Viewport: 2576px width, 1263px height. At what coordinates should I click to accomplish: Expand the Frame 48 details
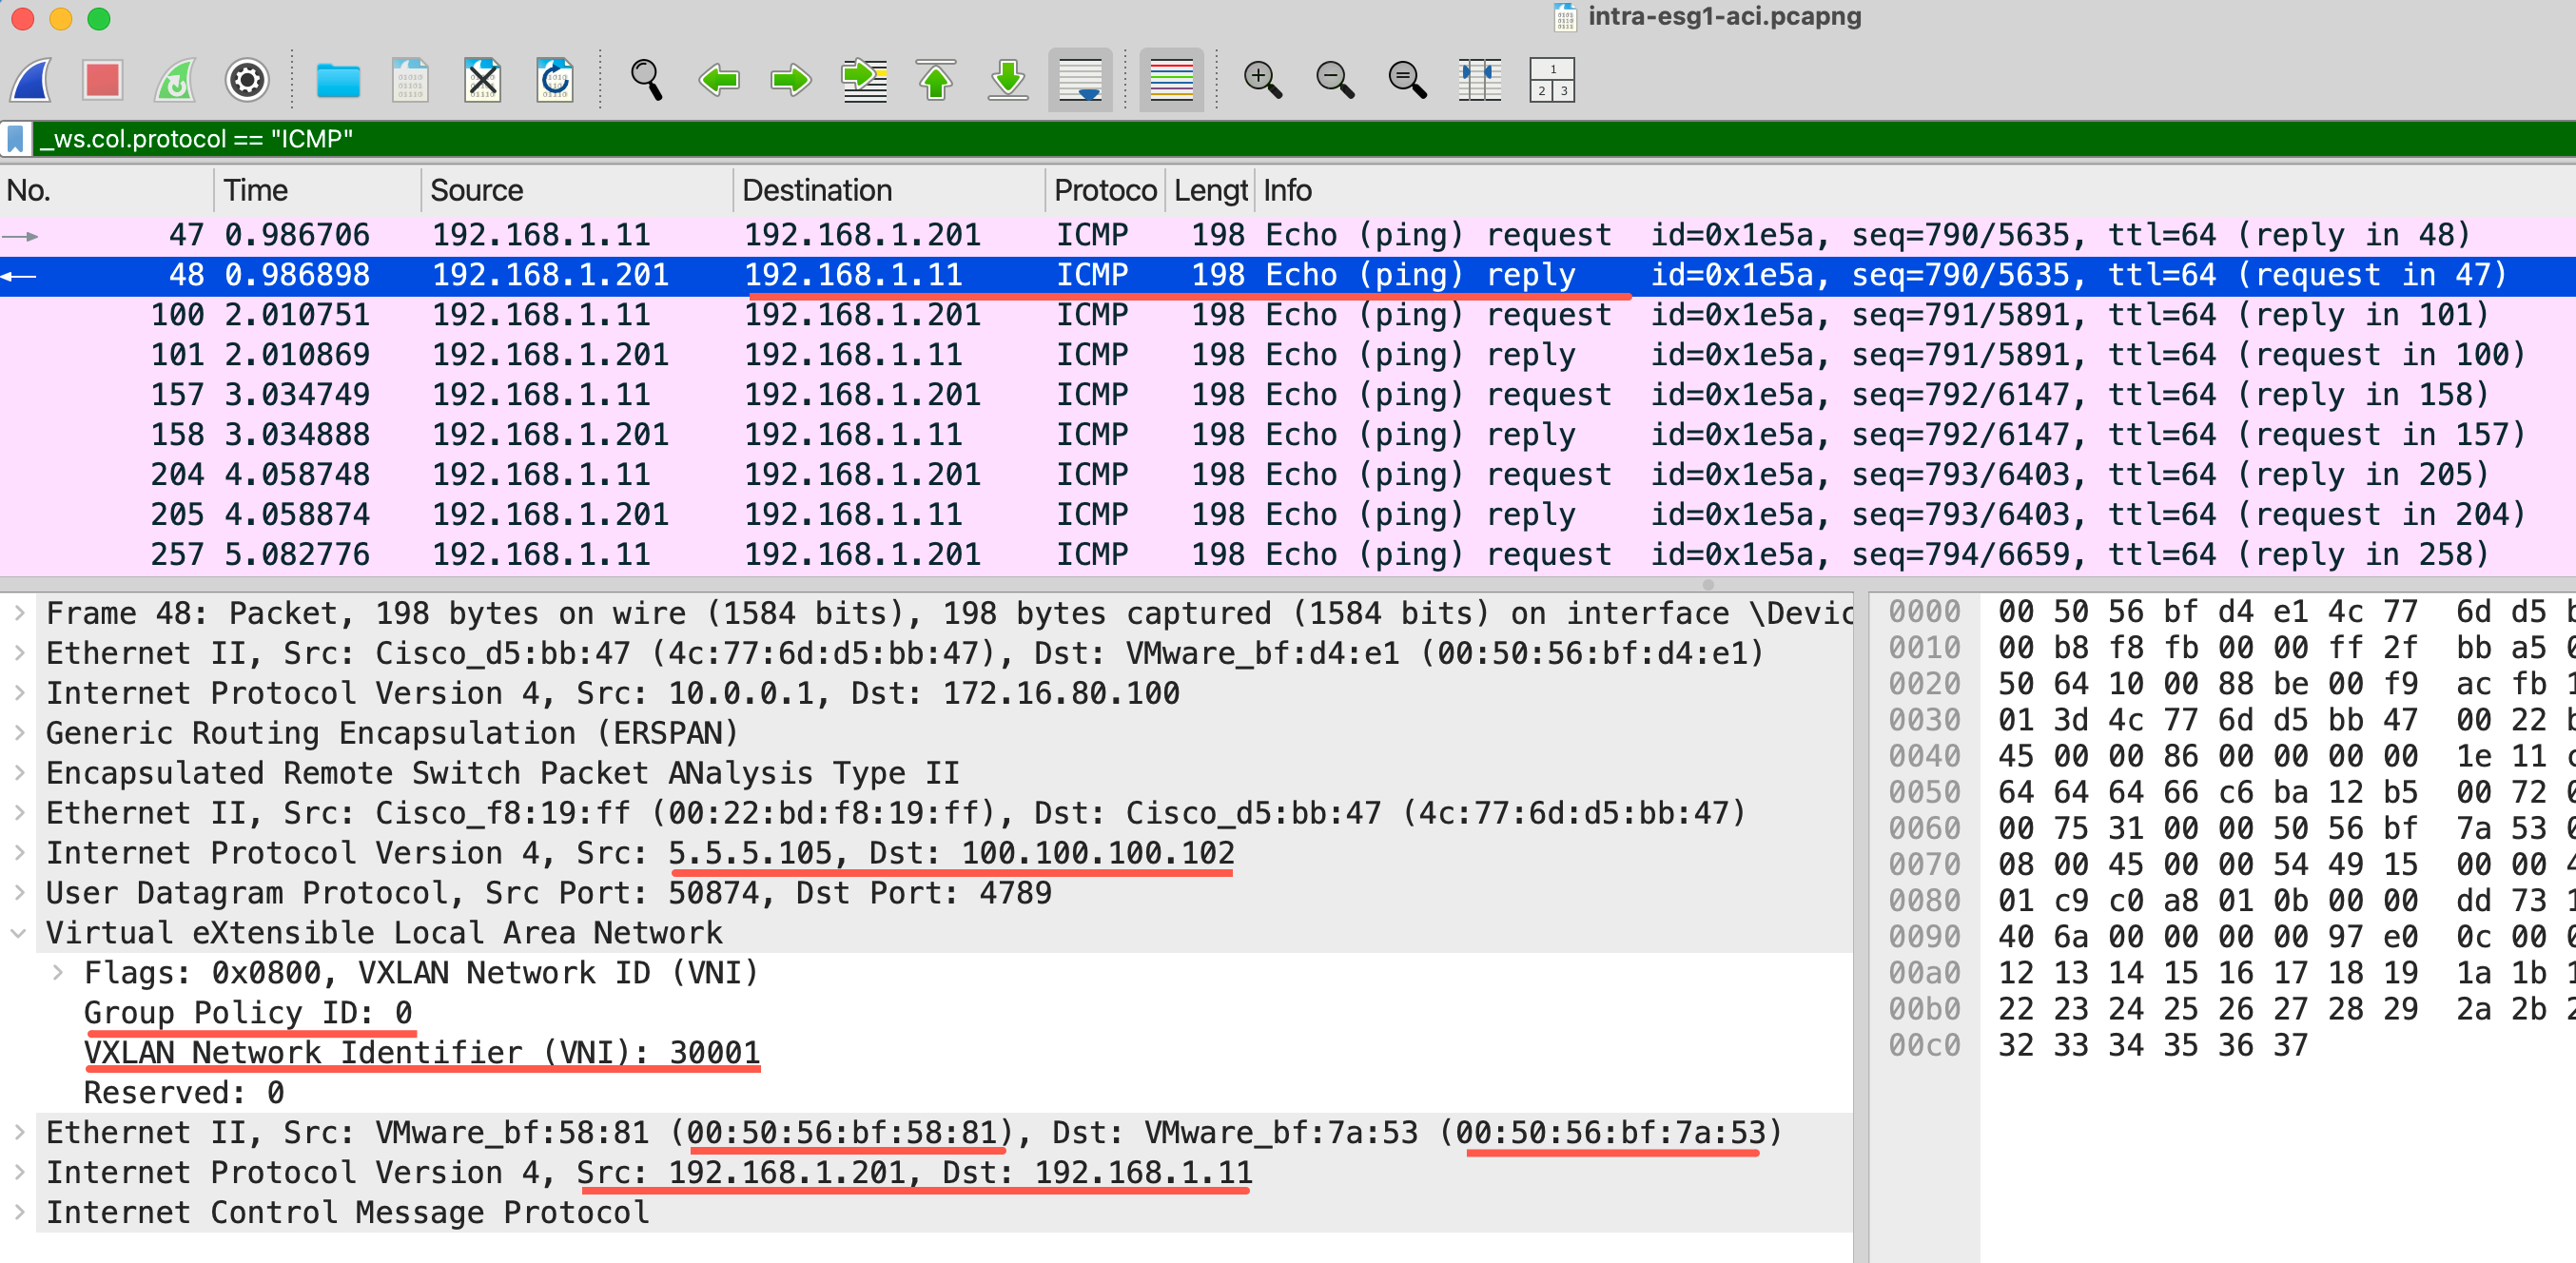pos(19,613)
